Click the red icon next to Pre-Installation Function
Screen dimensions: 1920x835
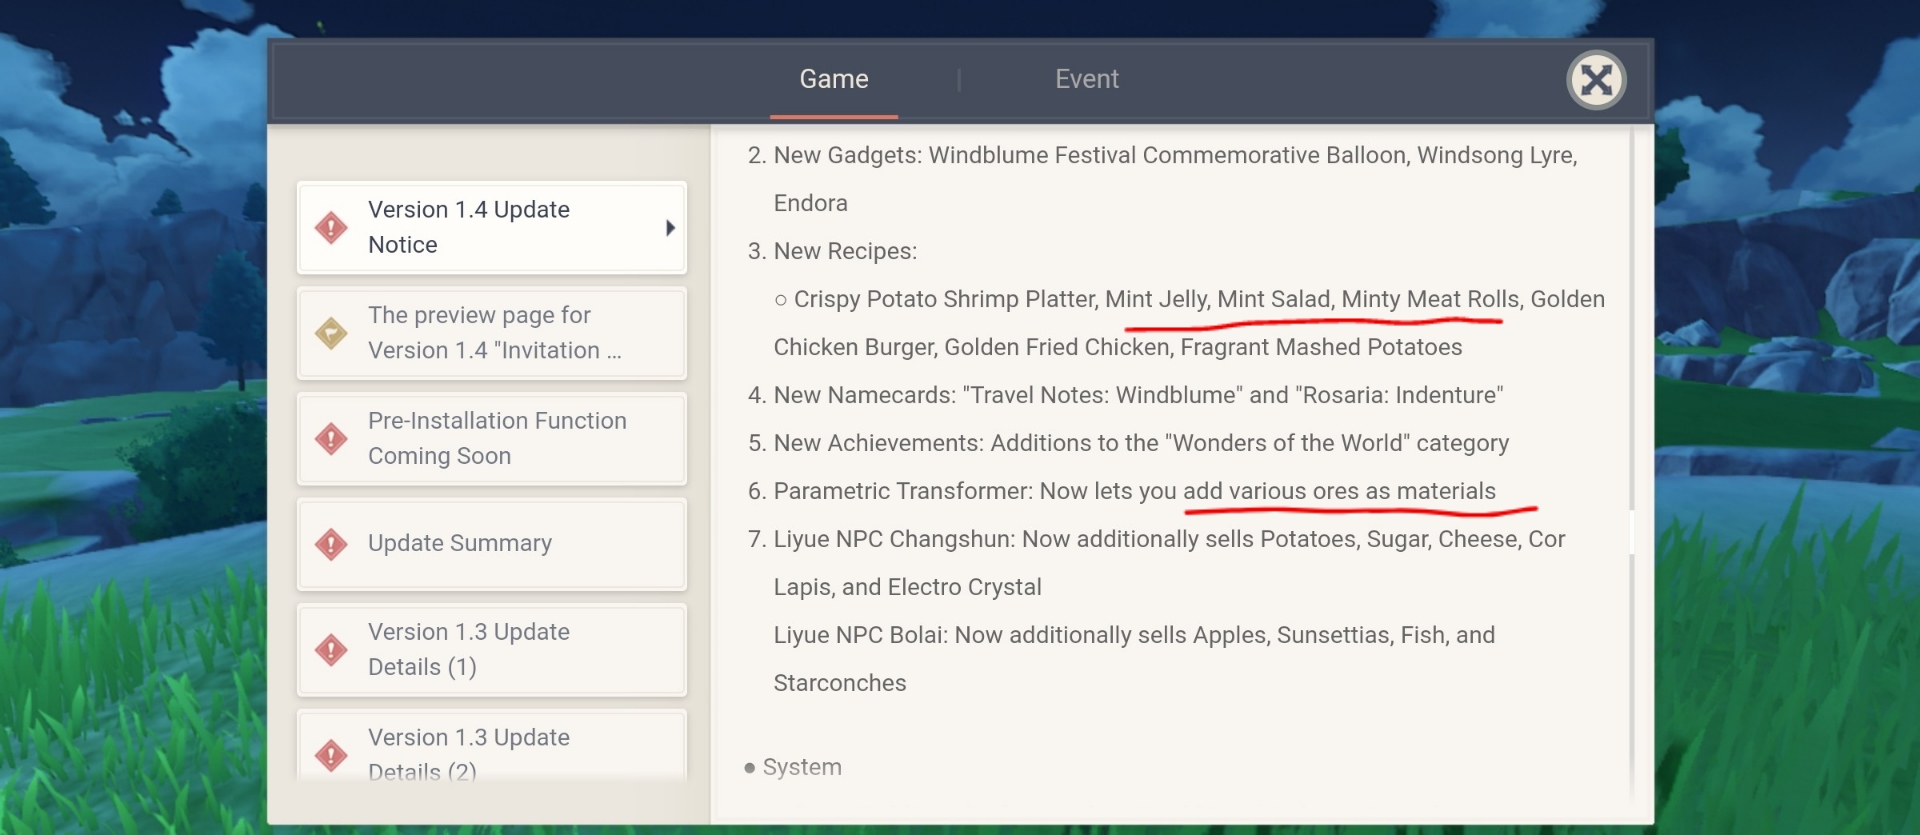pyautogui.click(x=331, y=438)
